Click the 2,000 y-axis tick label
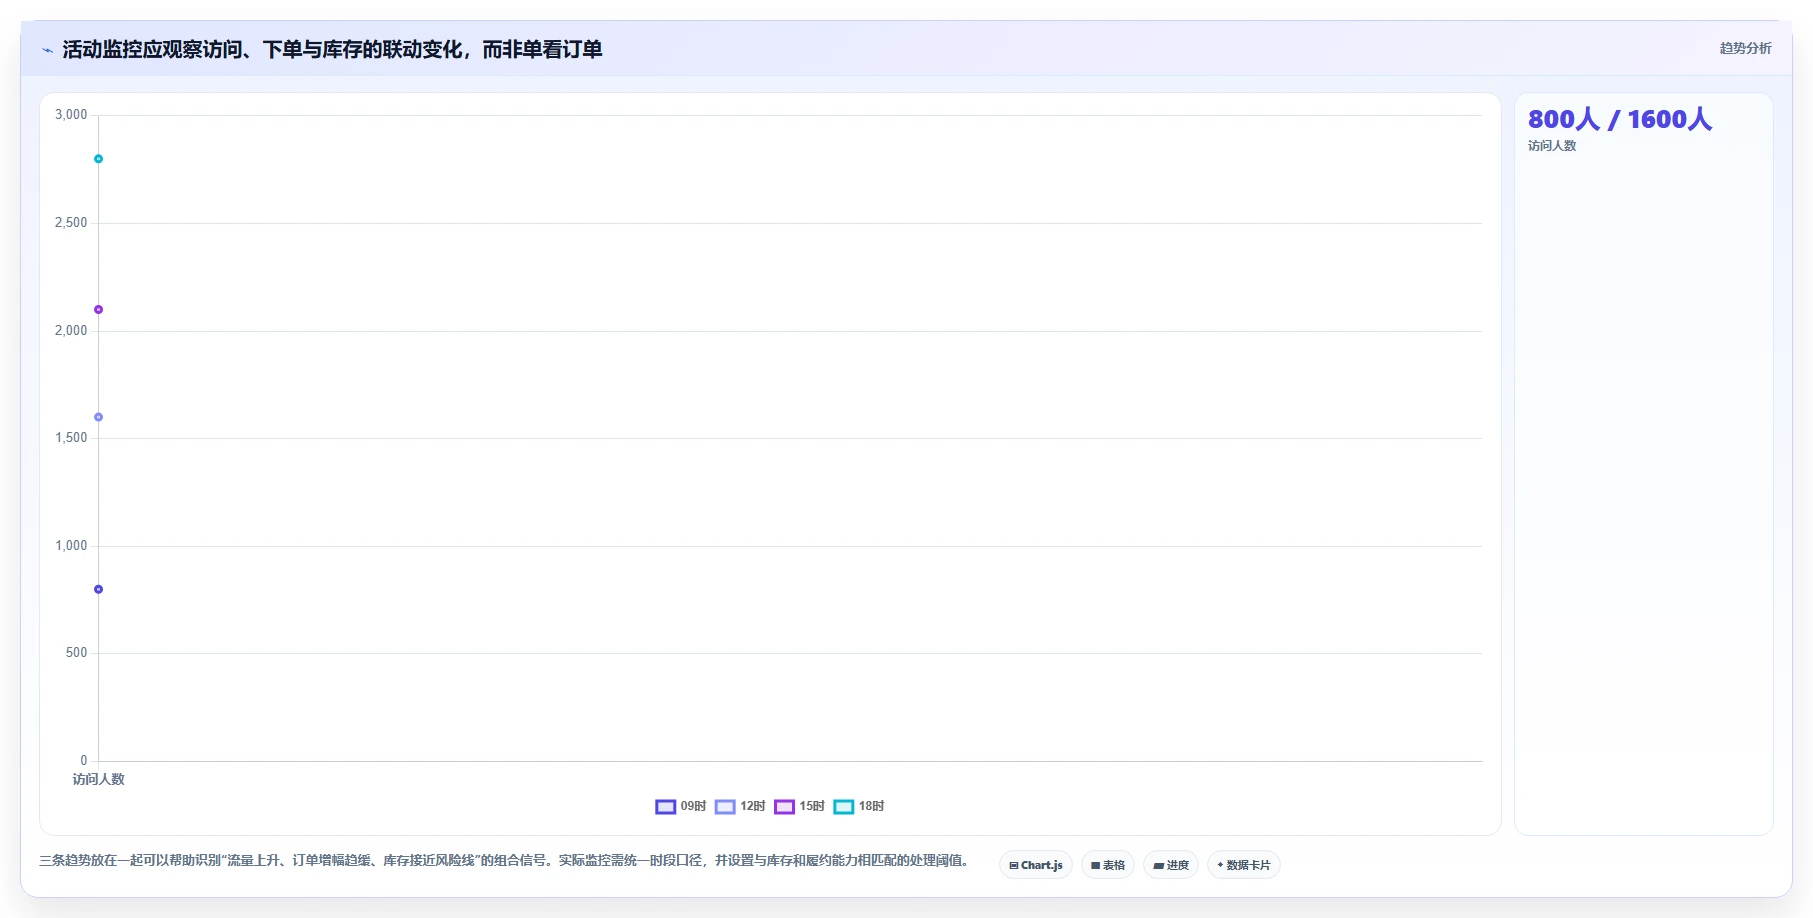1813x918 pixels. 71,330
